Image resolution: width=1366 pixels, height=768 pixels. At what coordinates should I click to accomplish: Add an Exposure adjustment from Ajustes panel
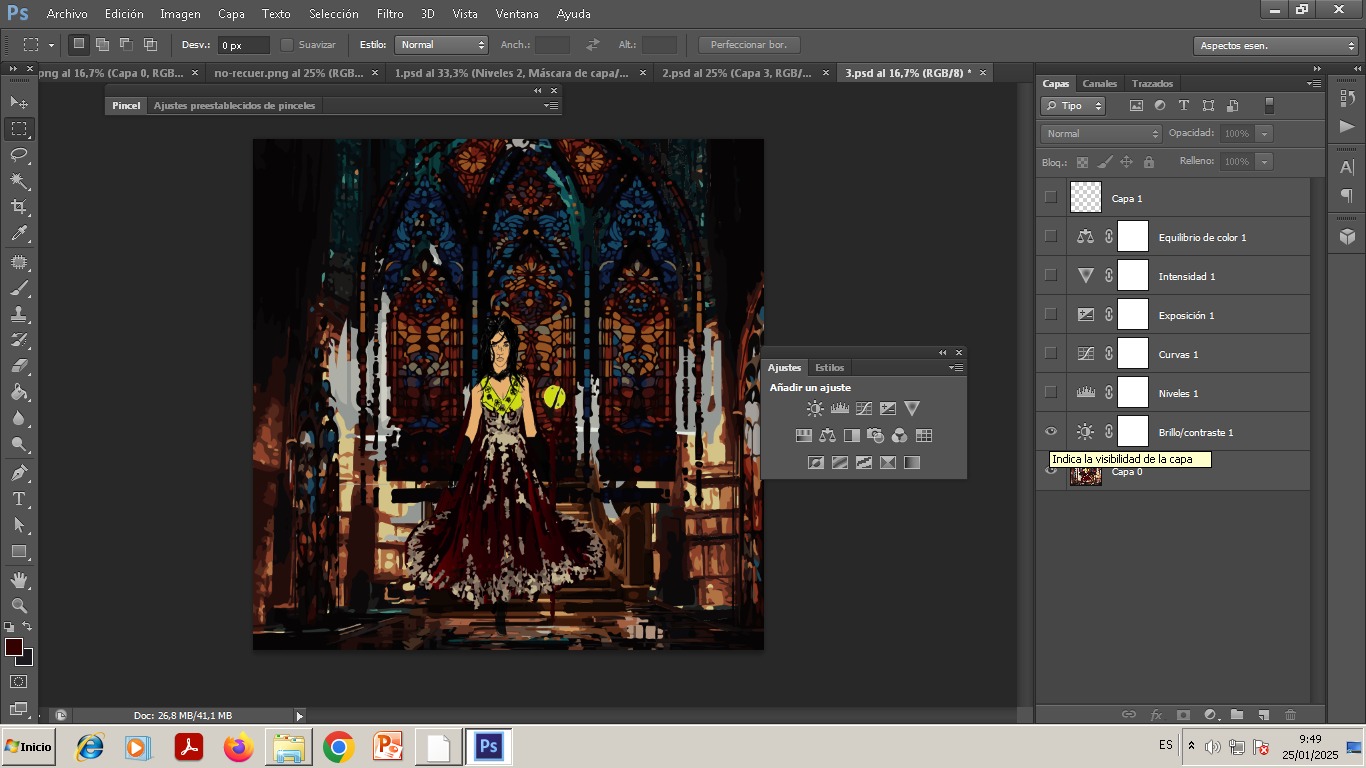click(x=887, y=409)
